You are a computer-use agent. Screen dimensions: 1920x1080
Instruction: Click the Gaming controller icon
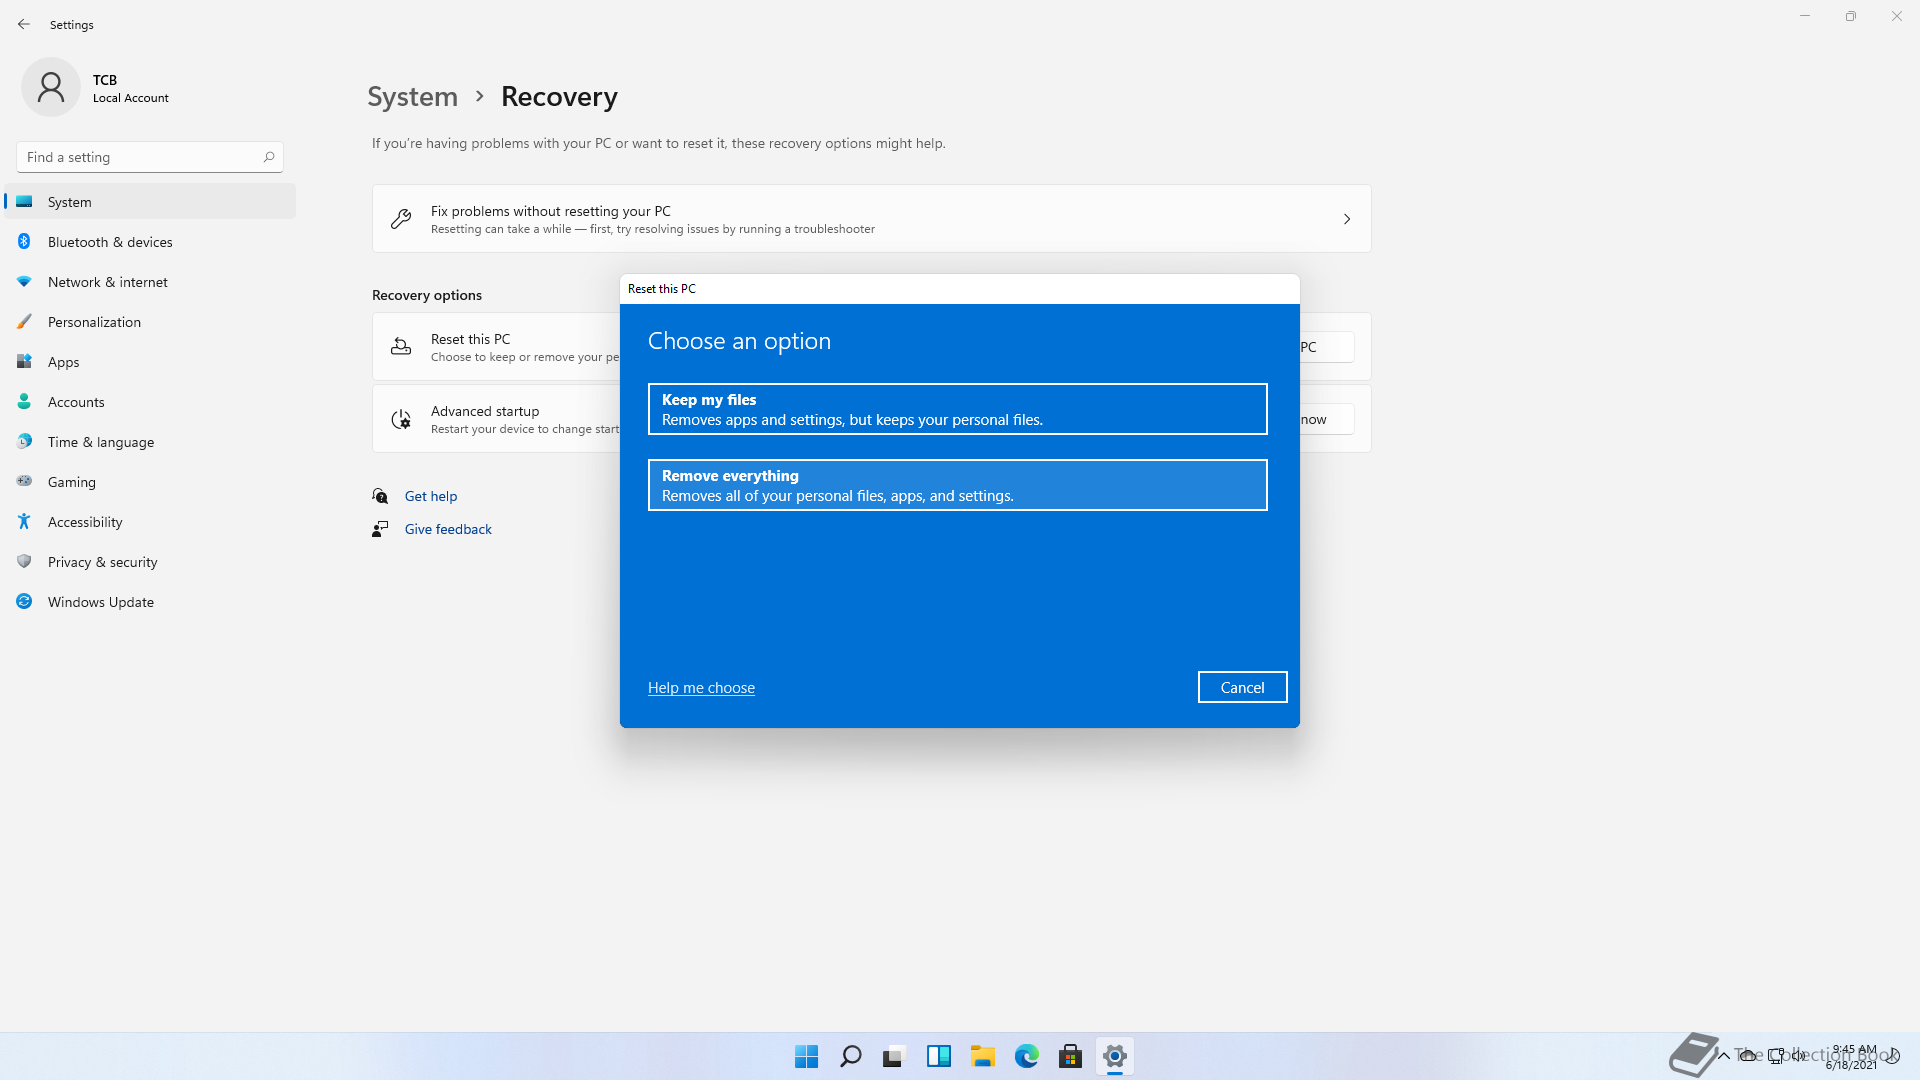24,482
